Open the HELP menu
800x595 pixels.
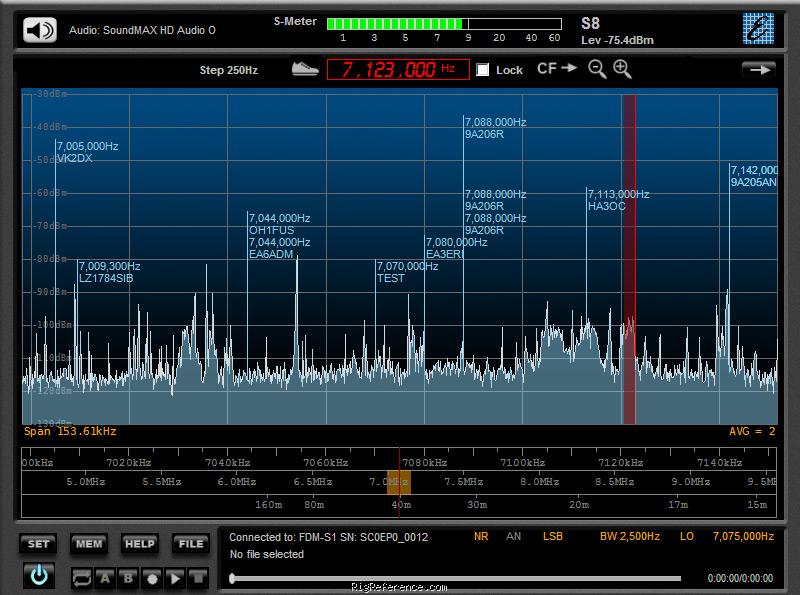coord(140,544)
